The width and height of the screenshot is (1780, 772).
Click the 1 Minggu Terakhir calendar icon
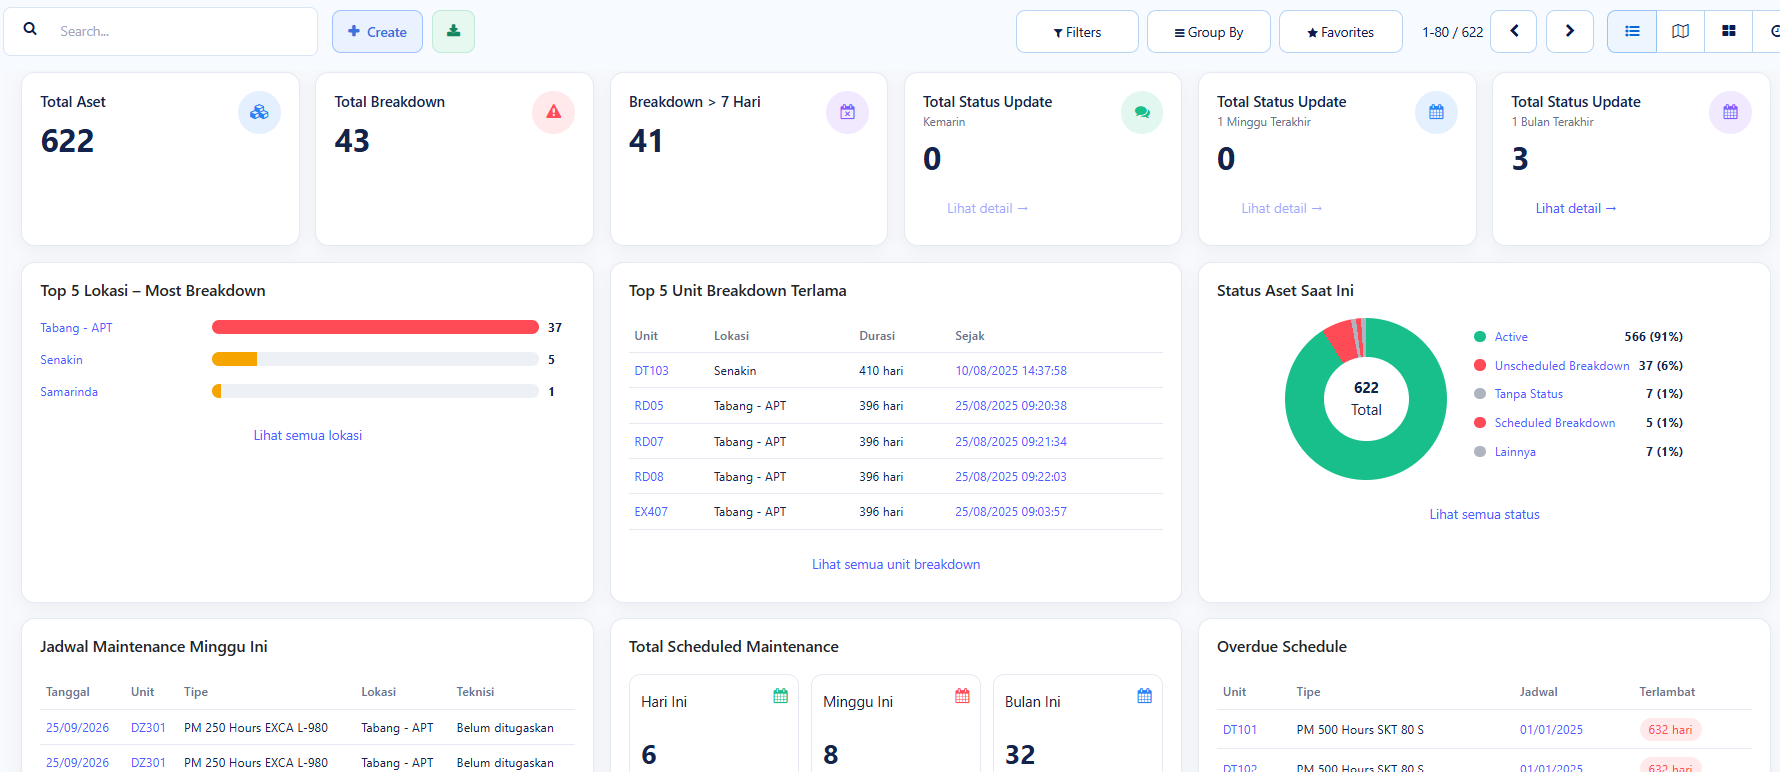point(1436,112)
